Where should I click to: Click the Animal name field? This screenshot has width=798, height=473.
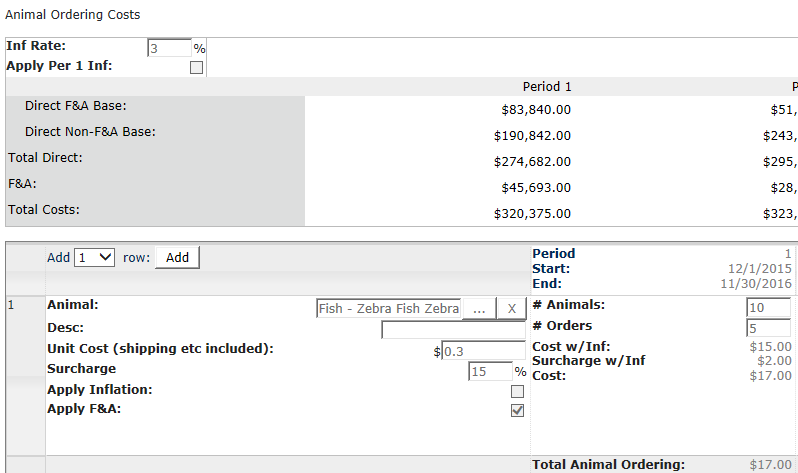point(388,309)
